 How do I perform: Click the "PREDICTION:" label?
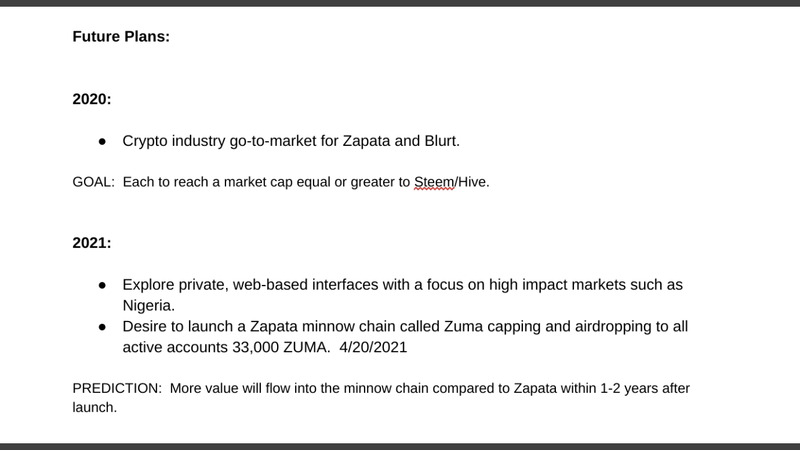point(117,388)
